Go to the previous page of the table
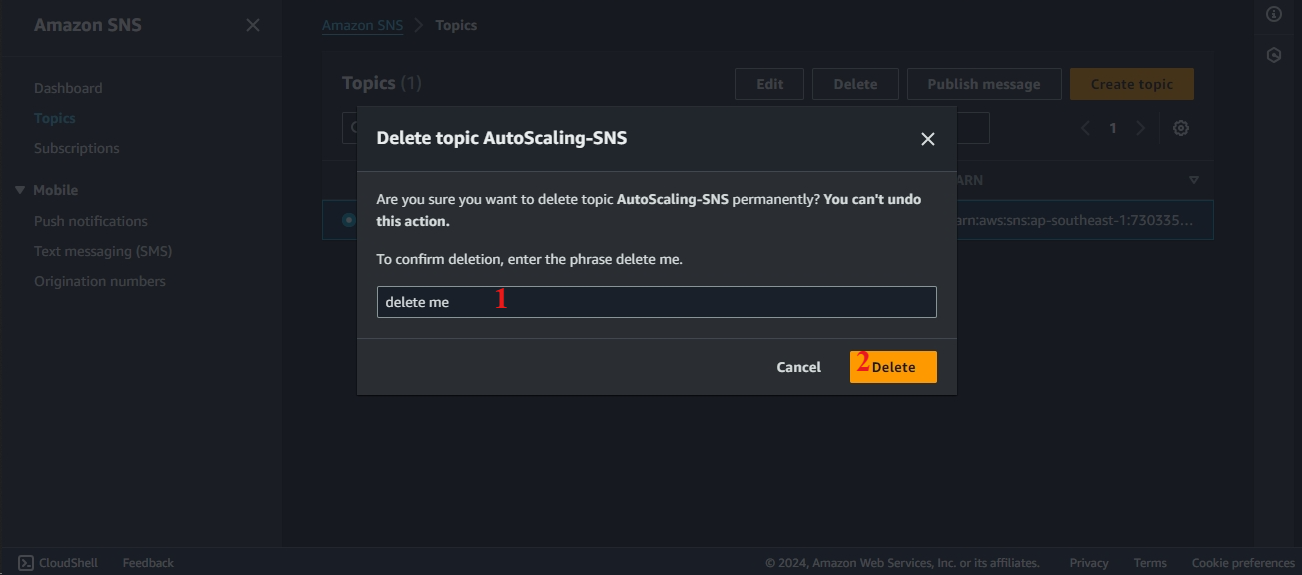 [x=1086, y=128]
